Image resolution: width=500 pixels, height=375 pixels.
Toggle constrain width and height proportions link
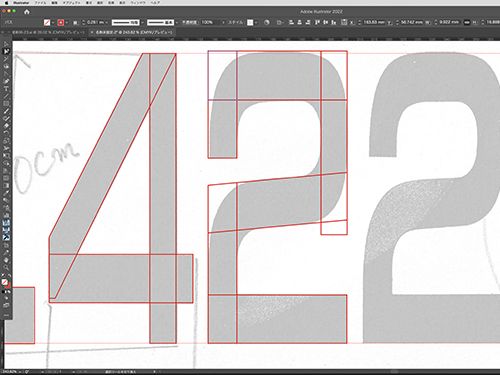click(467, 22)
